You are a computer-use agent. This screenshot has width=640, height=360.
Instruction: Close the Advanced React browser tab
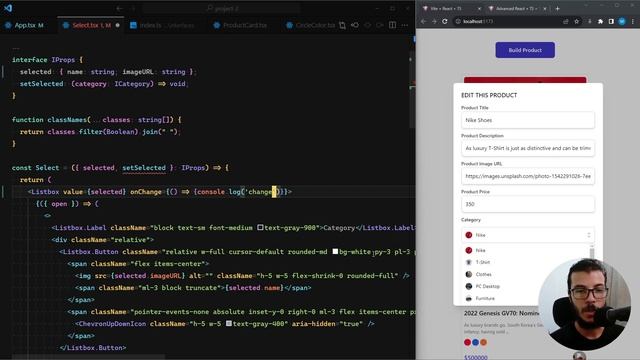[544, 9]
